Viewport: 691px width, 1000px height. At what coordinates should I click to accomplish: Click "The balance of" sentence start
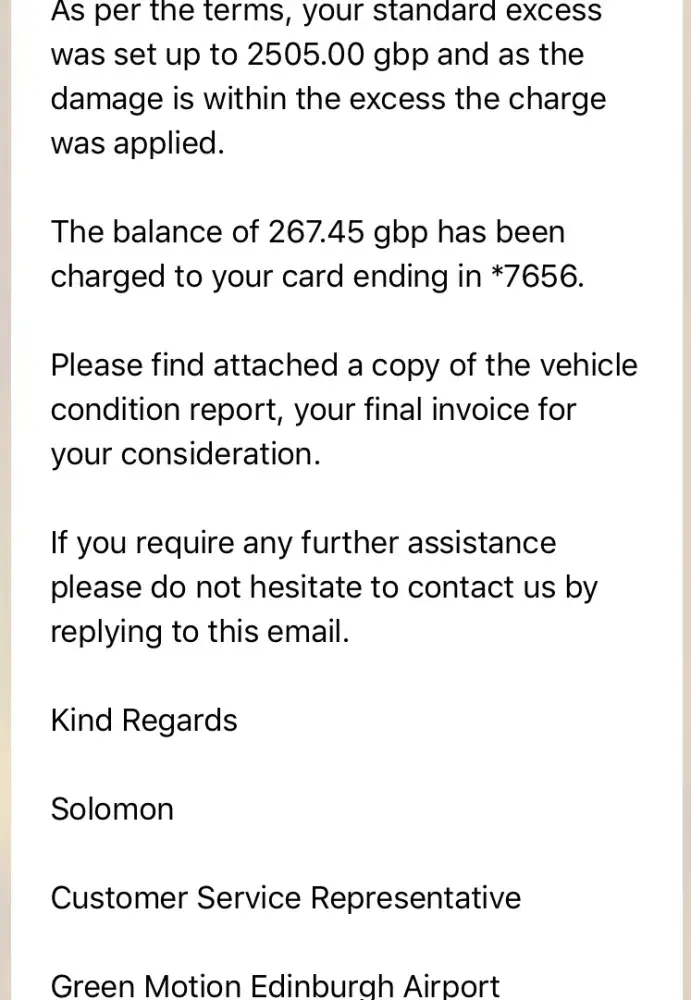[x=155, y=232]
